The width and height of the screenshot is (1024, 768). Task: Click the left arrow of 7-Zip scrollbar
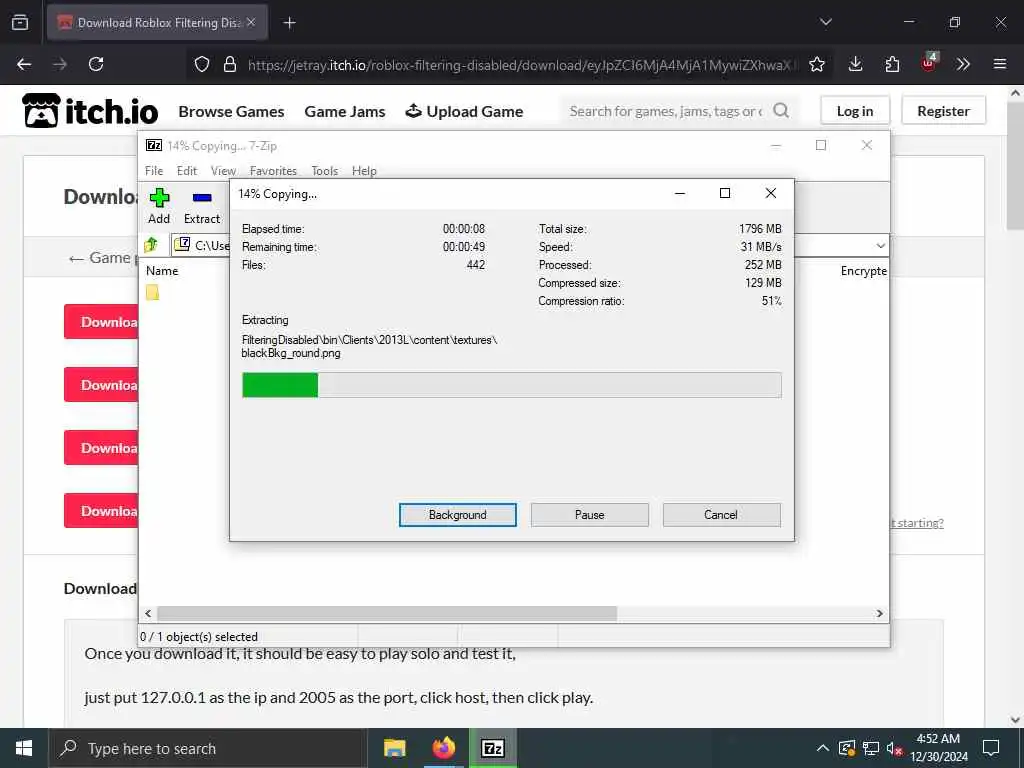pos(148,613)
